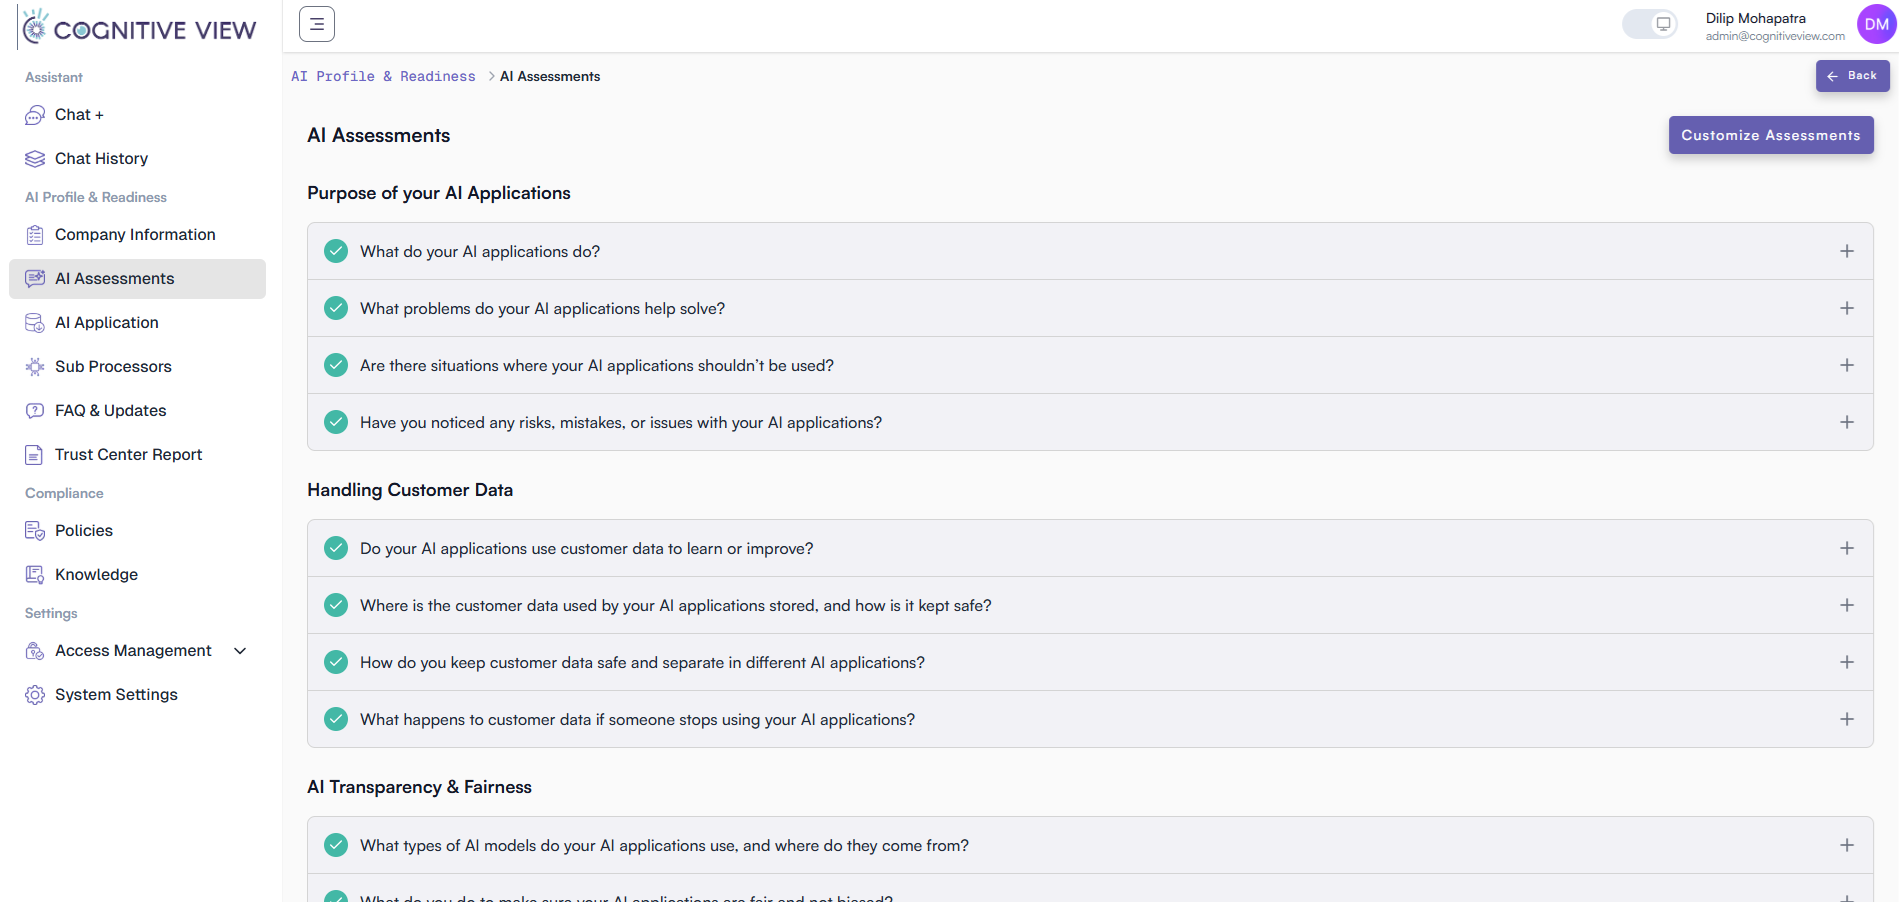This screenshot has height=902, width=1899.
Task: Click the FAQ & Updates question icon
Action: pyautogui.click(x=35, y=411)
